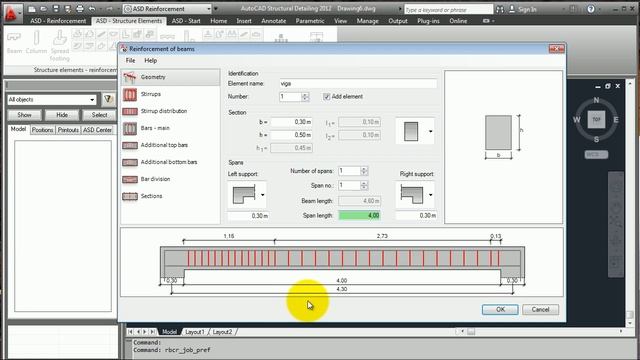This screenshot has width=640, height=360.
Task: Click the E compass direction on ViewCube
Action: [616, 120]
